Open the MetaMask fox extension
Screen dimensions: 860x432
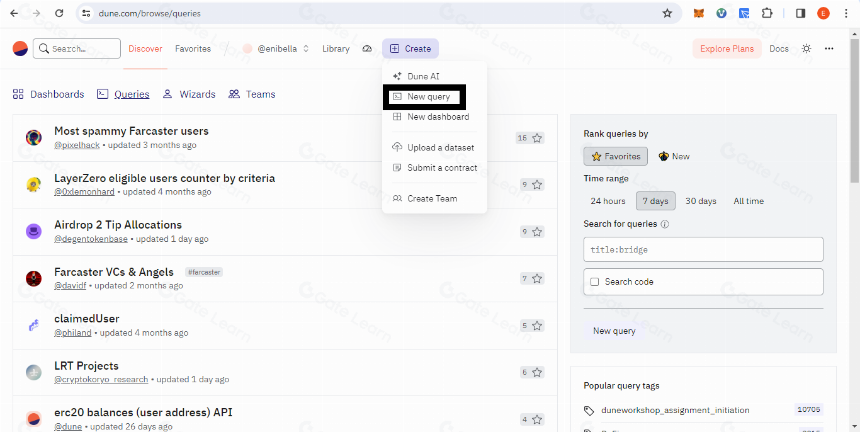[x=698, y=13]
